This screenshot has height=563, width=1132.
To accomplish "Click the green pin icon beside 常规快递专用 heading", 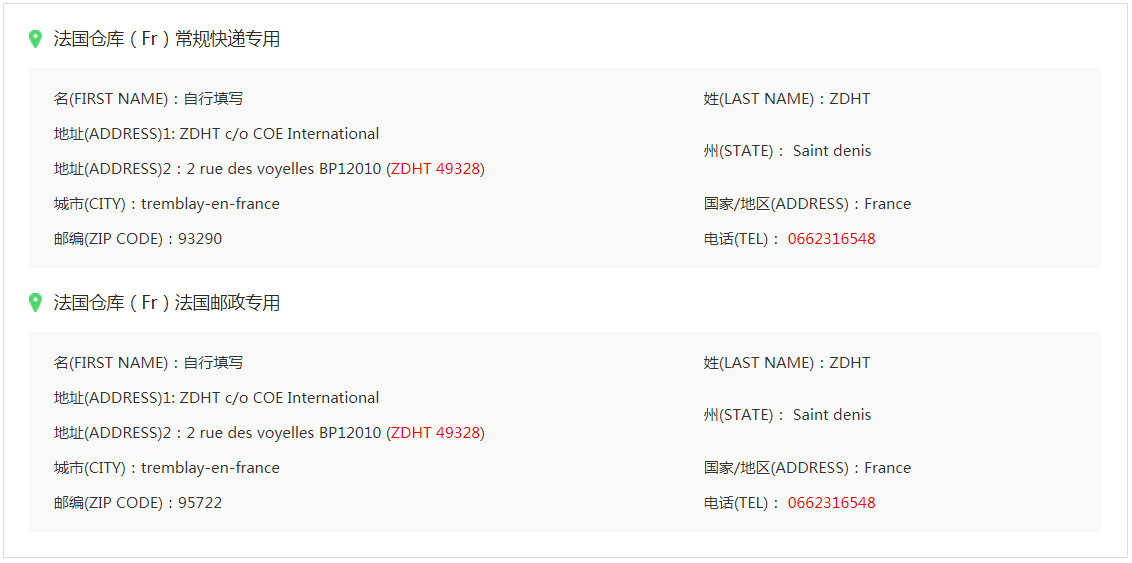I will tap(35, 39).
